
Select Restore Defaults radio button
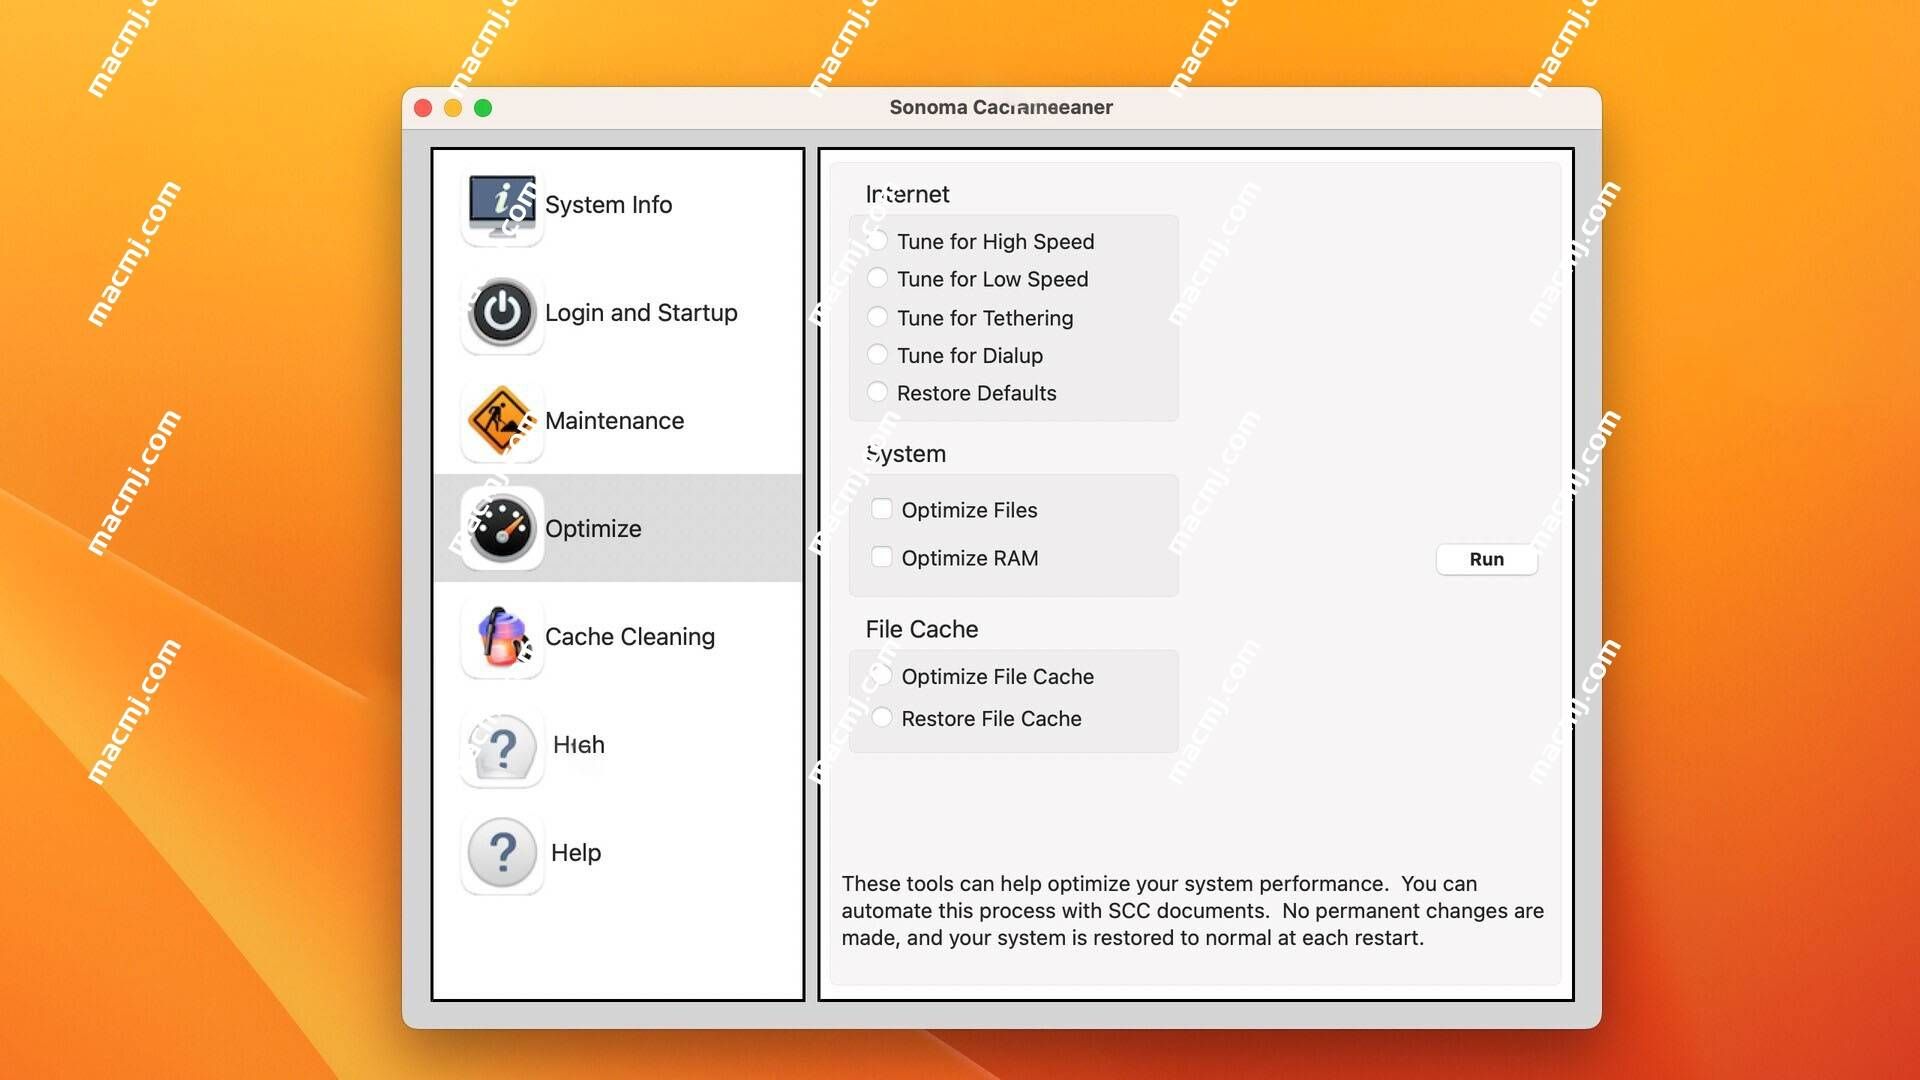[877, 393]
